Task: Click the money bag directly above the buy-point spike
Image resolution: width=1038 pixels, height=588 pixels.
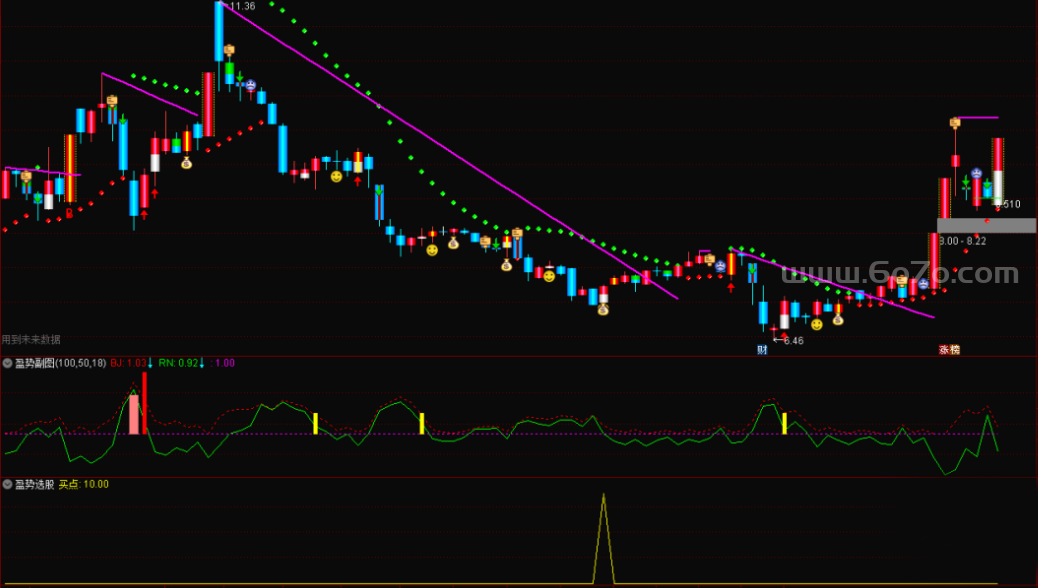Action: point(603,309)
